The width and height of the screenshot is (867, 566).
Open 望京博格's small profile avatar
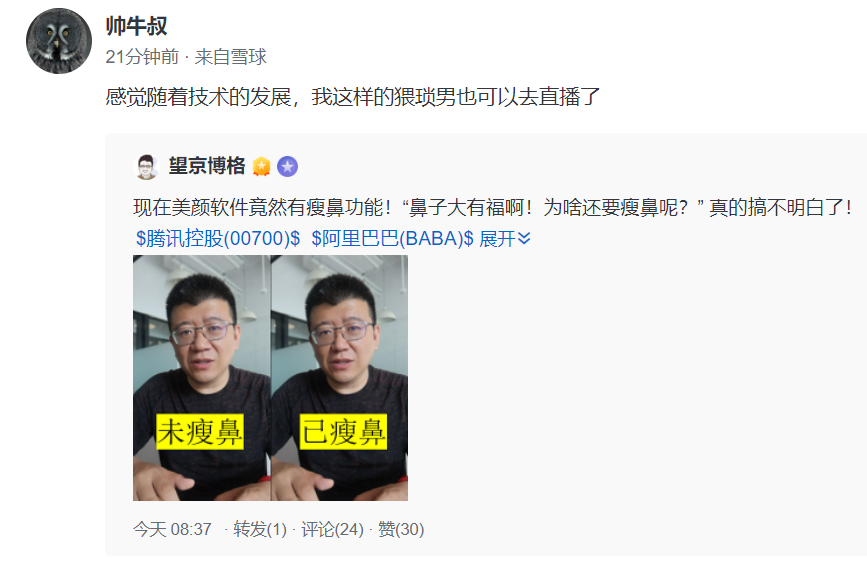[147, 166]
